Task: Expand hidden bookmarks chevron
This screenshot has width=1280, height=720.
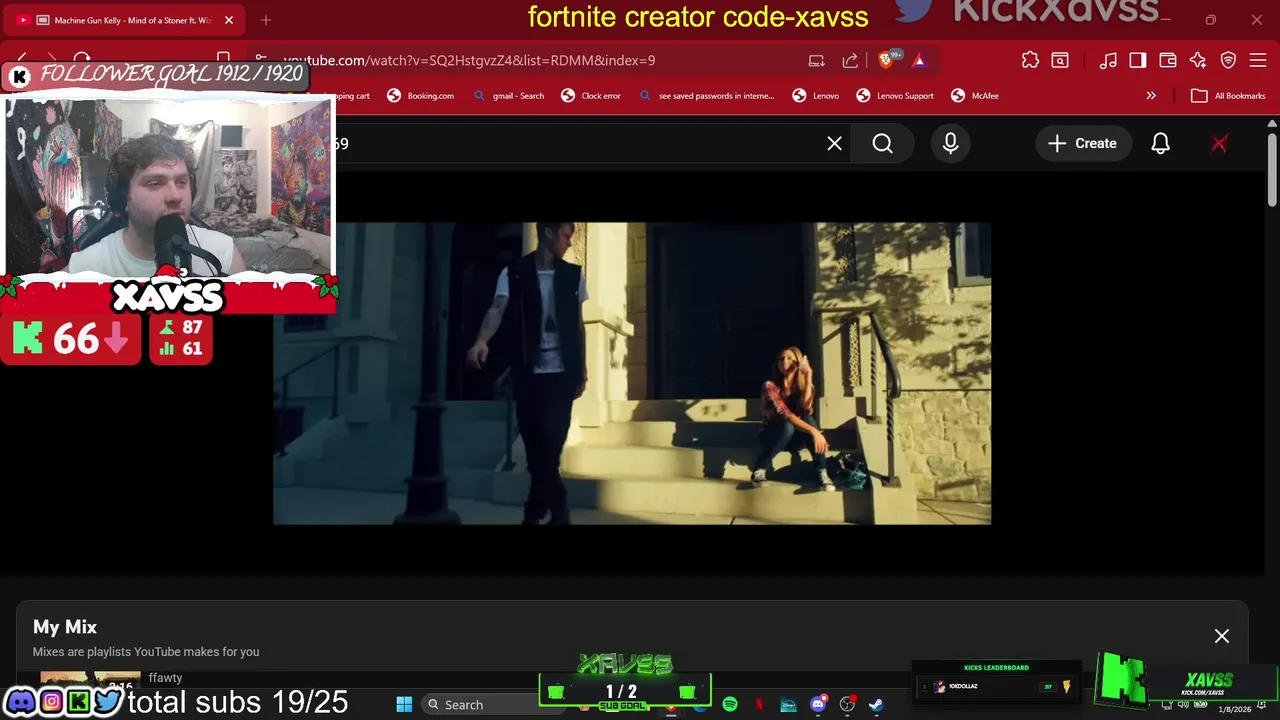Action: 1151,96
